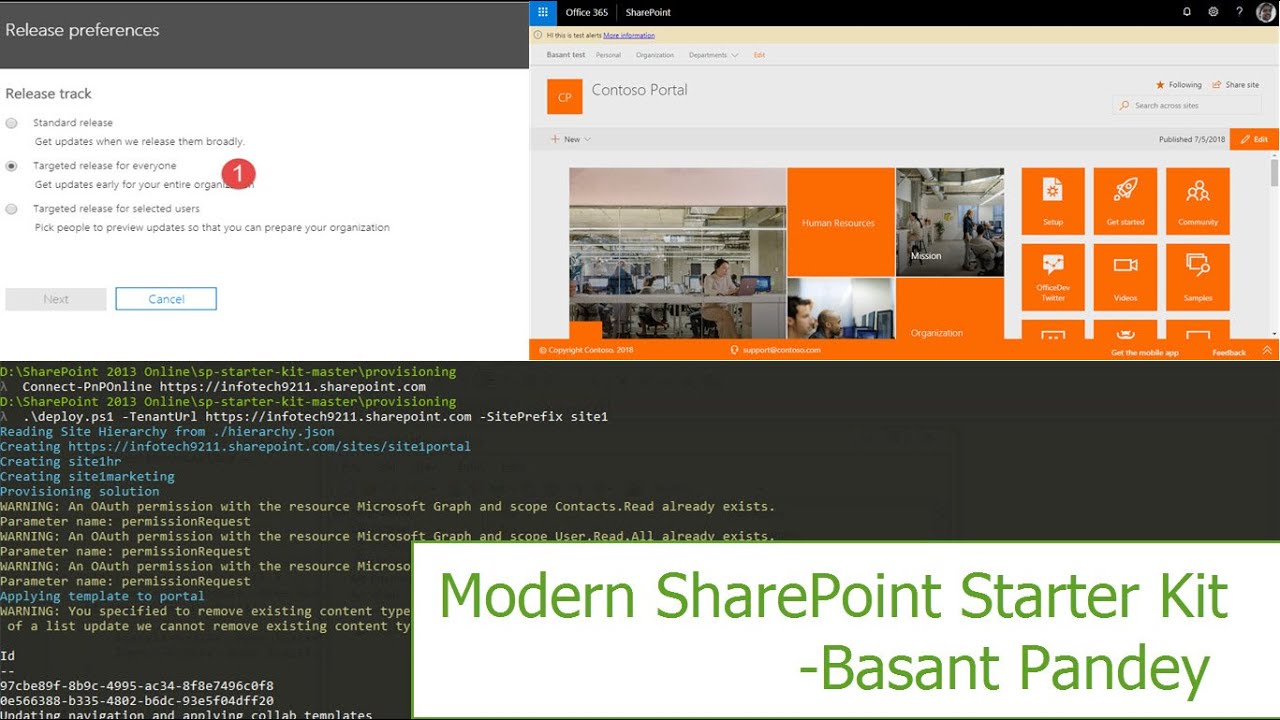Open the Personal navigation item
The width and height of the screenshot is (1280, 720).
point(608,55)
